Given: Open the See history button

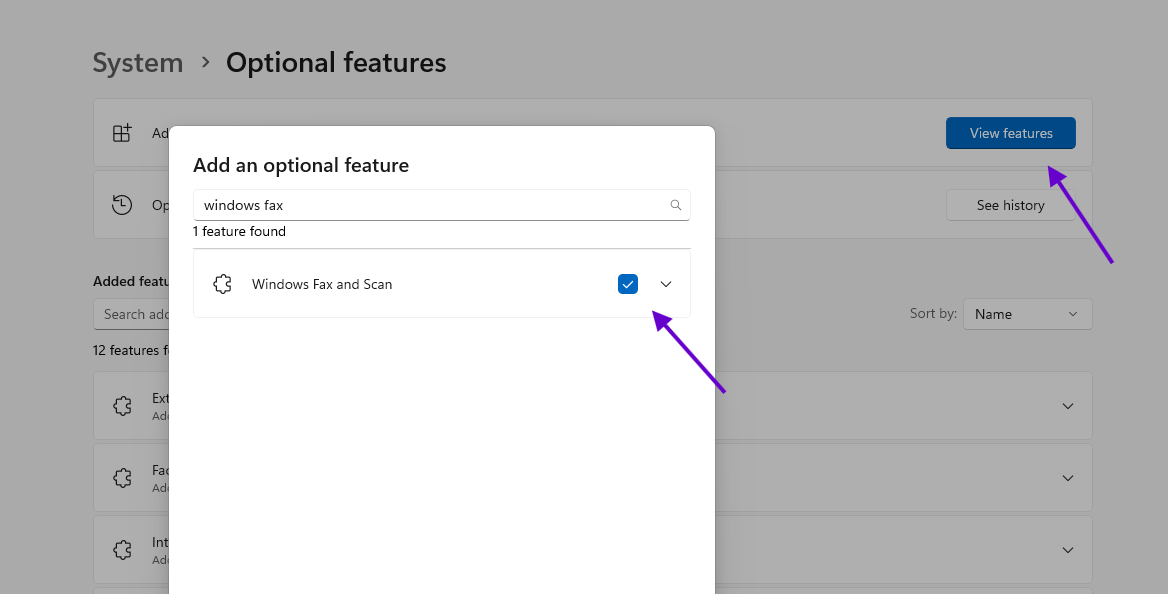Looking at the screenshot, I should tap(1010, 205).
